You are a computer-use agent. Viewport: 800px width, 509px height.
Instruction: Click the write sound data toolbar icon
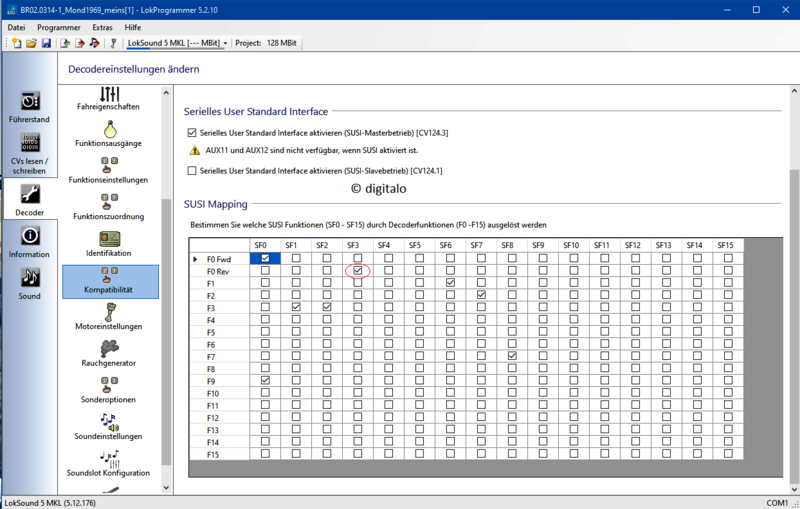tap(94, 43)
